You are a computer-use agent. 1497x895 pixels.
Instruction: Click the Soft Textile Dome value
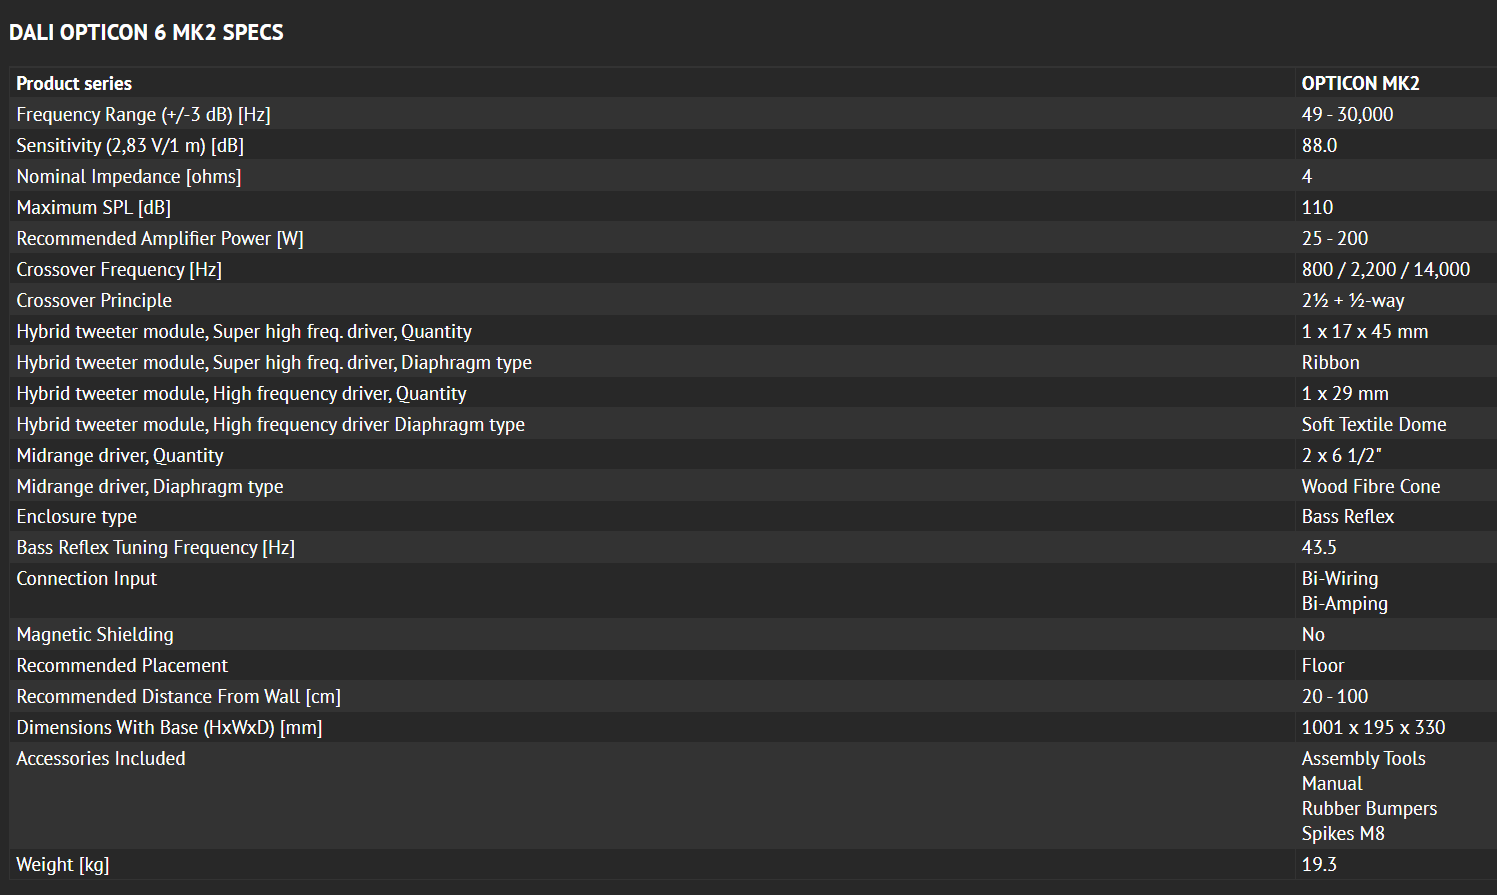click(1373, 425)
